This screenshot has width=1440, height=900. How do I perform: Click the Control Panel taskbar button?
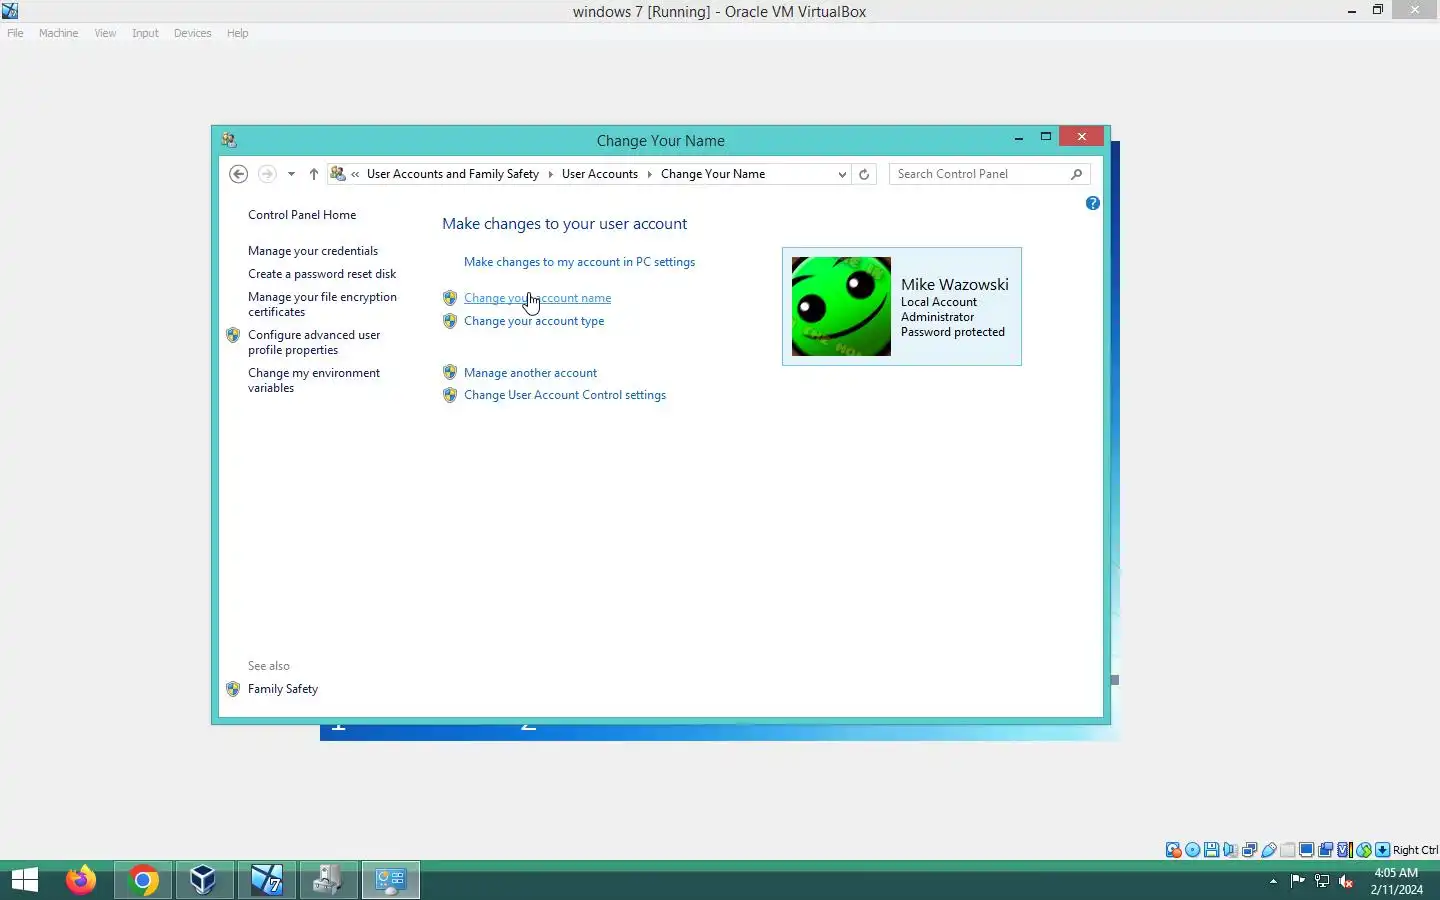click(390, 880)
